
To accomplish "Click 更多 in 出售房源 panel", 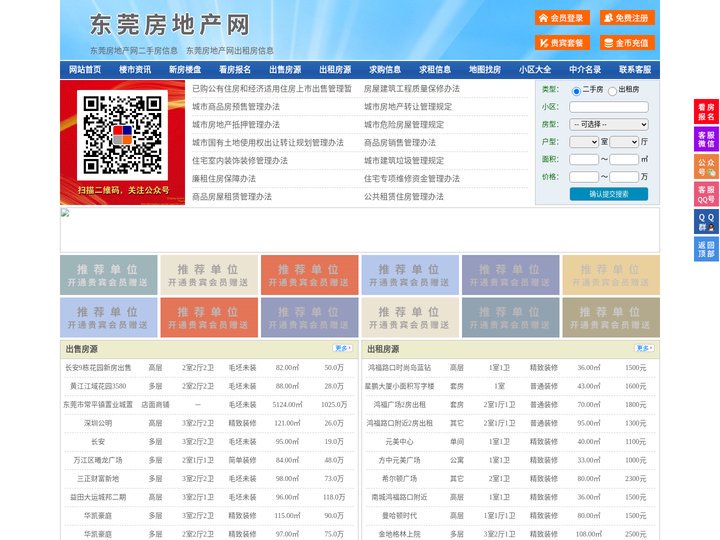I will pos(343,349).
